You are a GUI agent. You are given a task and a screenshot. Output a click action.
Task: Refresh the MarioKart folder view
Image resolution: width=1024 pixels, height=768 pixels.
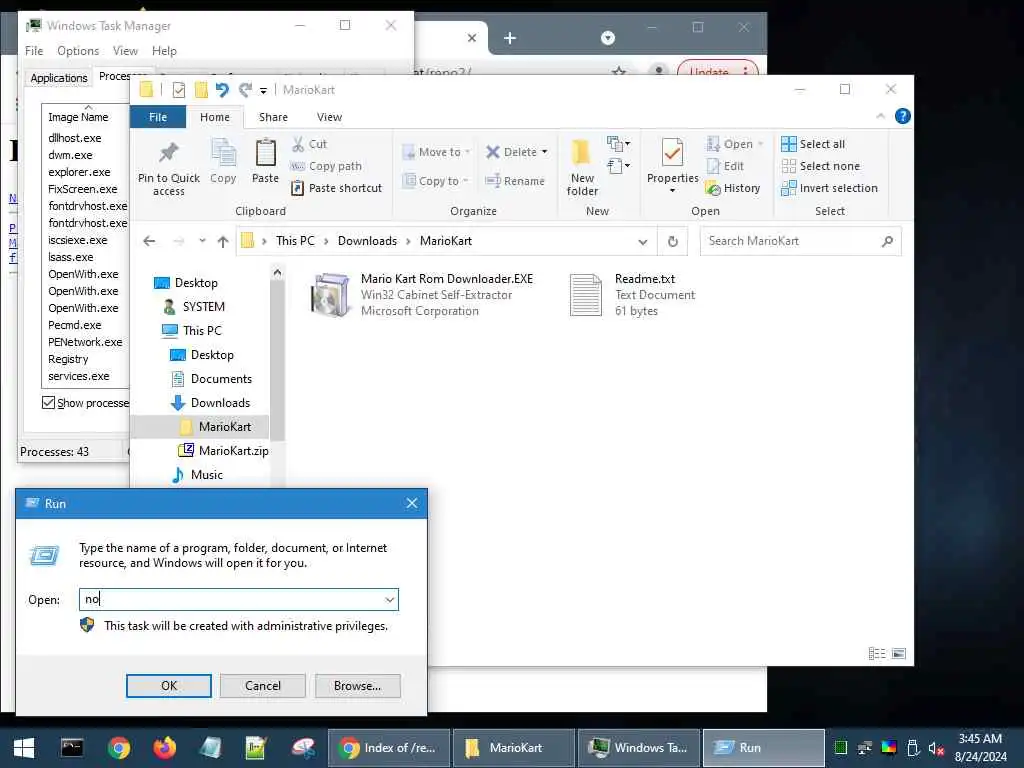pyautogui.click(x=673, y=241)
